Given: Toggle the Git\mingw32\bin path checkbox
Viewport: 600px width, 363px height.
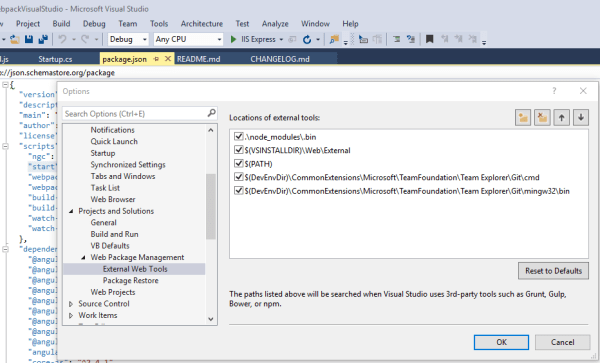Looking at the screenshot, I should 238,190.
